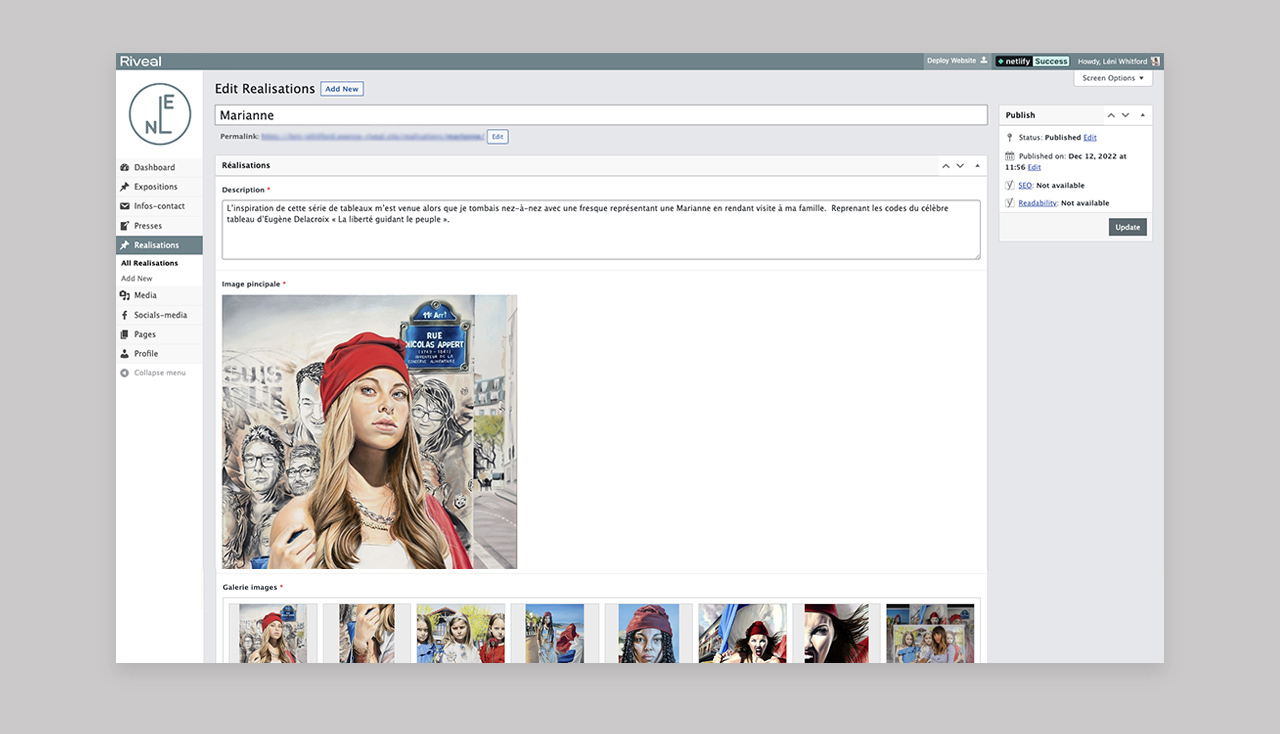Collapse the Publish box with triangle toggle

pyautogui.click(x=1143, y=115)
